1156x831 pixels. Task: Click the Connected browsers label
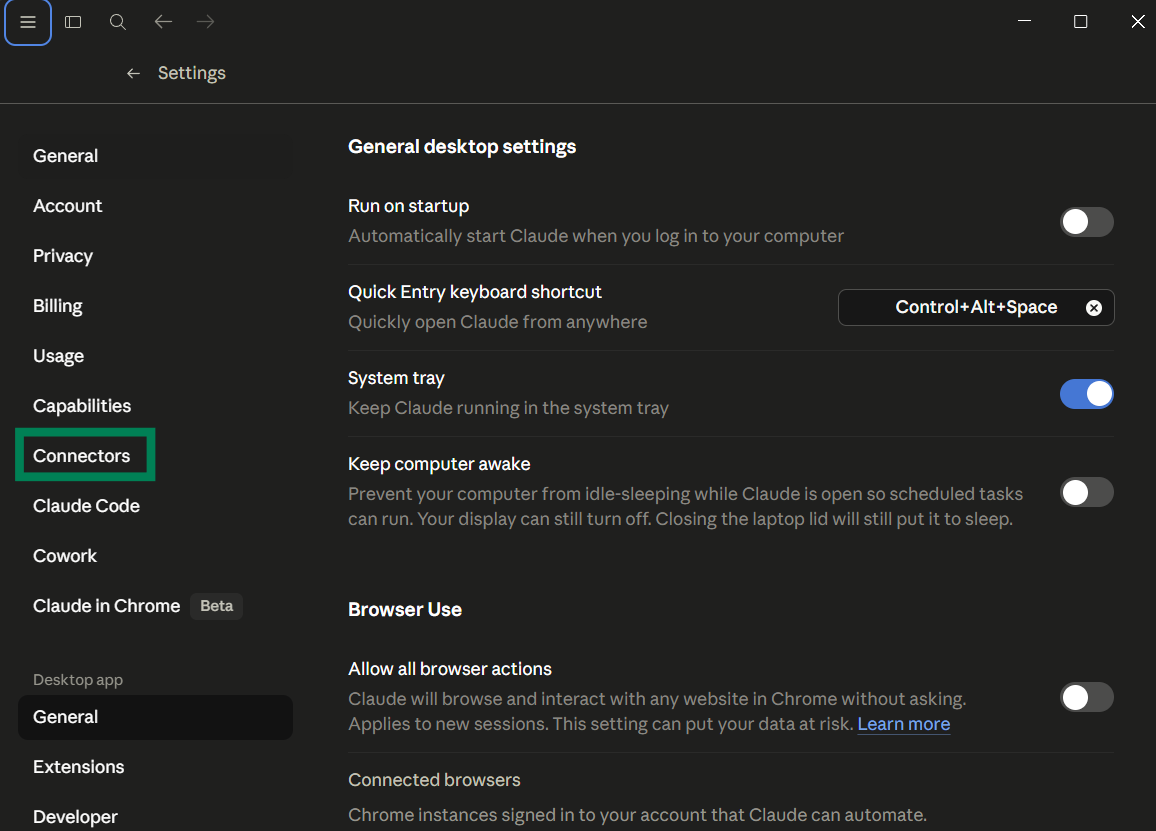pyautogui.click(x=434, y=780)
